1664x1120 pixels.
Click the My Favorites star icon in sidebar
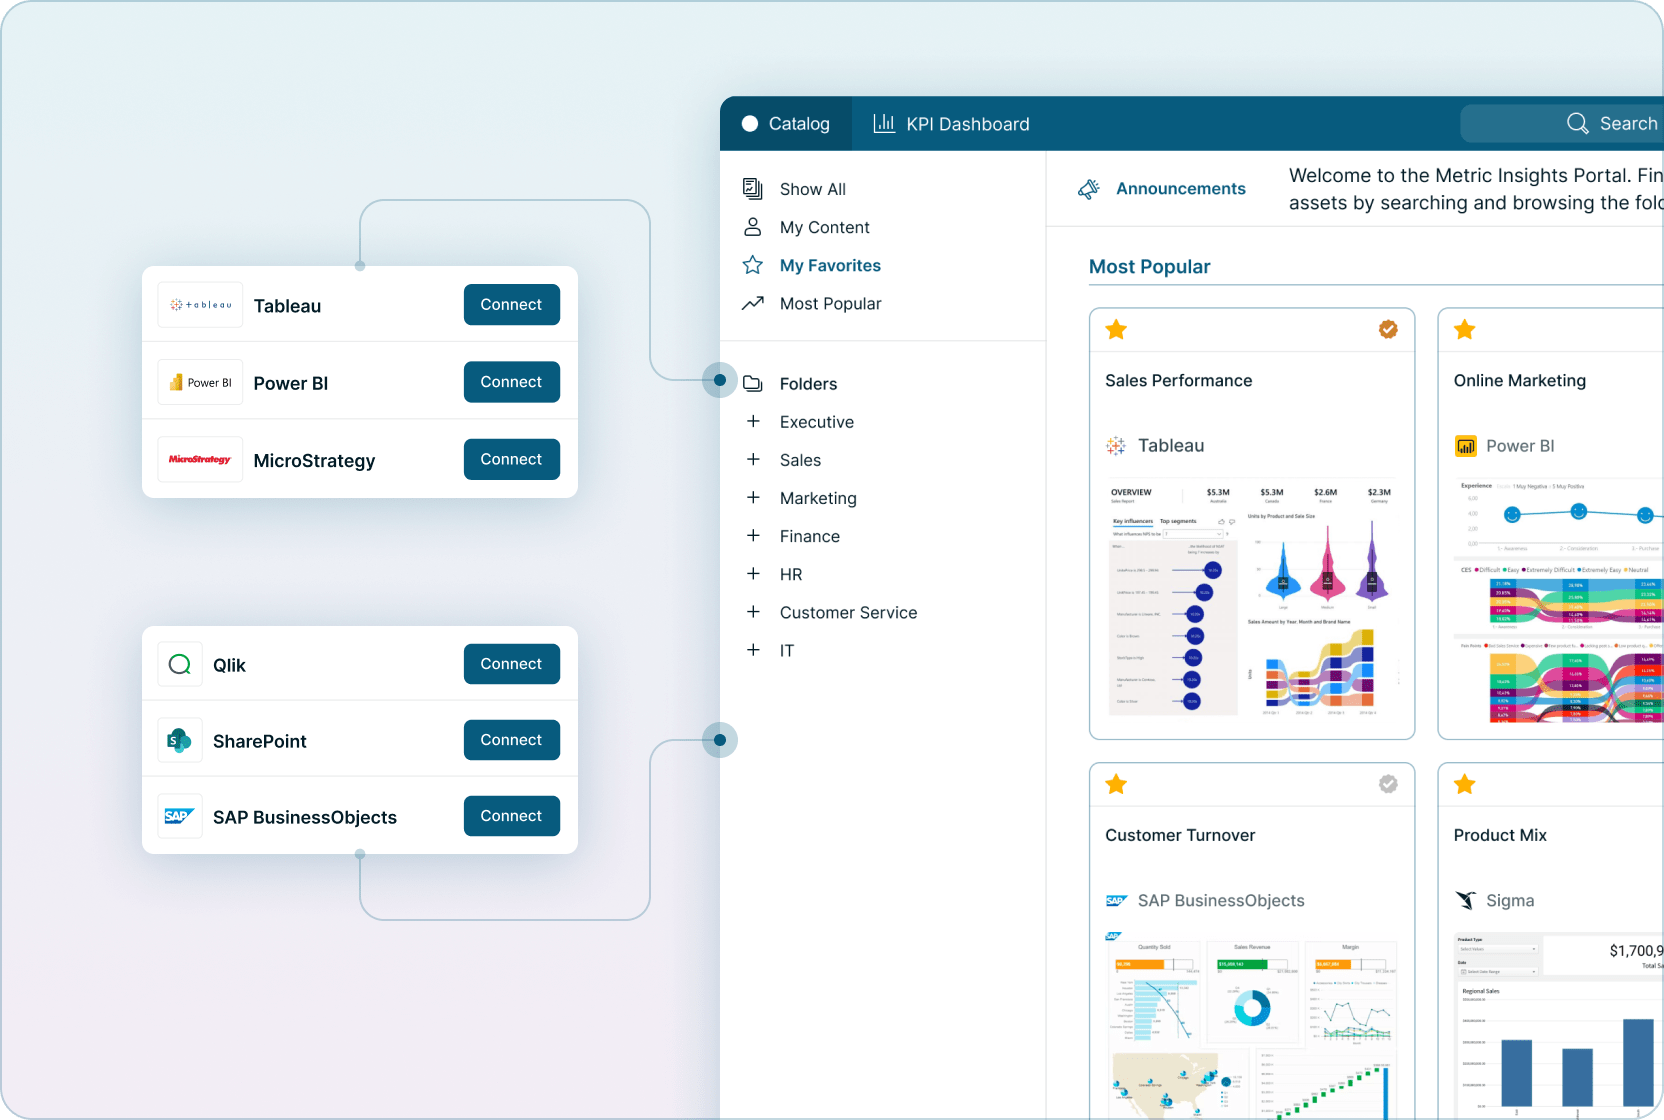(753, 265)
